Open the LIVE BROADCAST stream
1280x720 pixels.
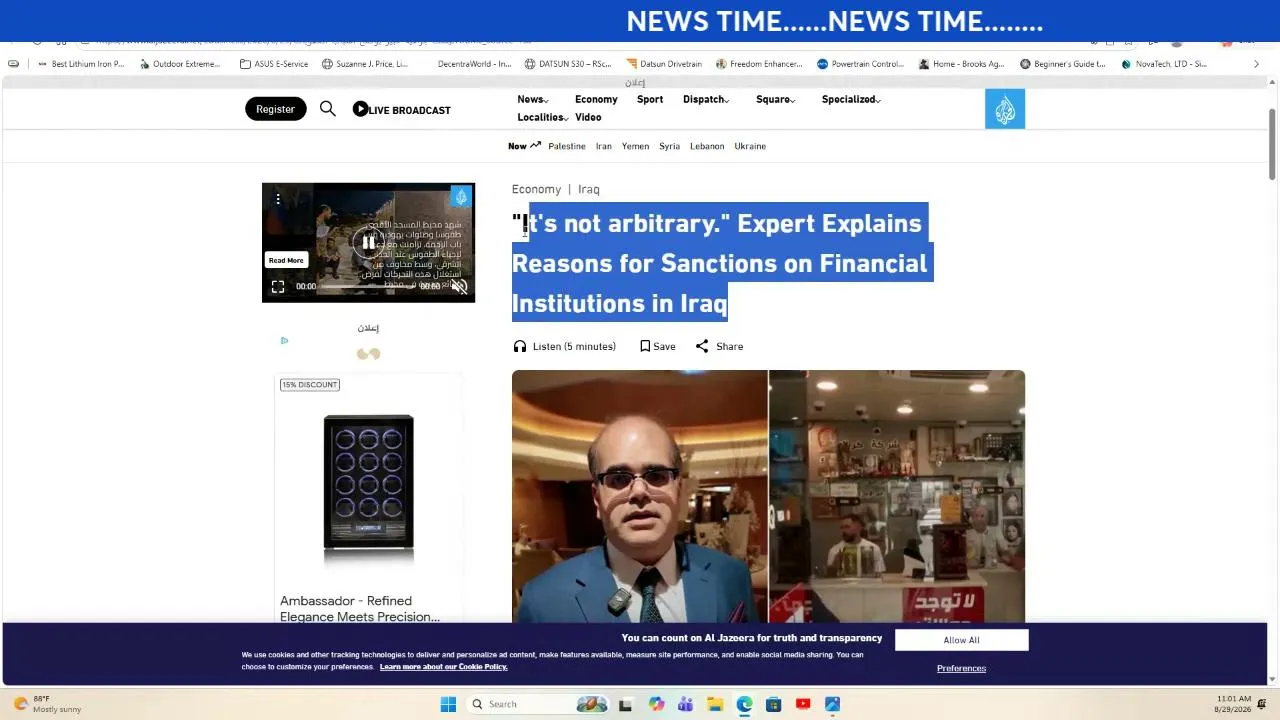(x=402, y=109)
